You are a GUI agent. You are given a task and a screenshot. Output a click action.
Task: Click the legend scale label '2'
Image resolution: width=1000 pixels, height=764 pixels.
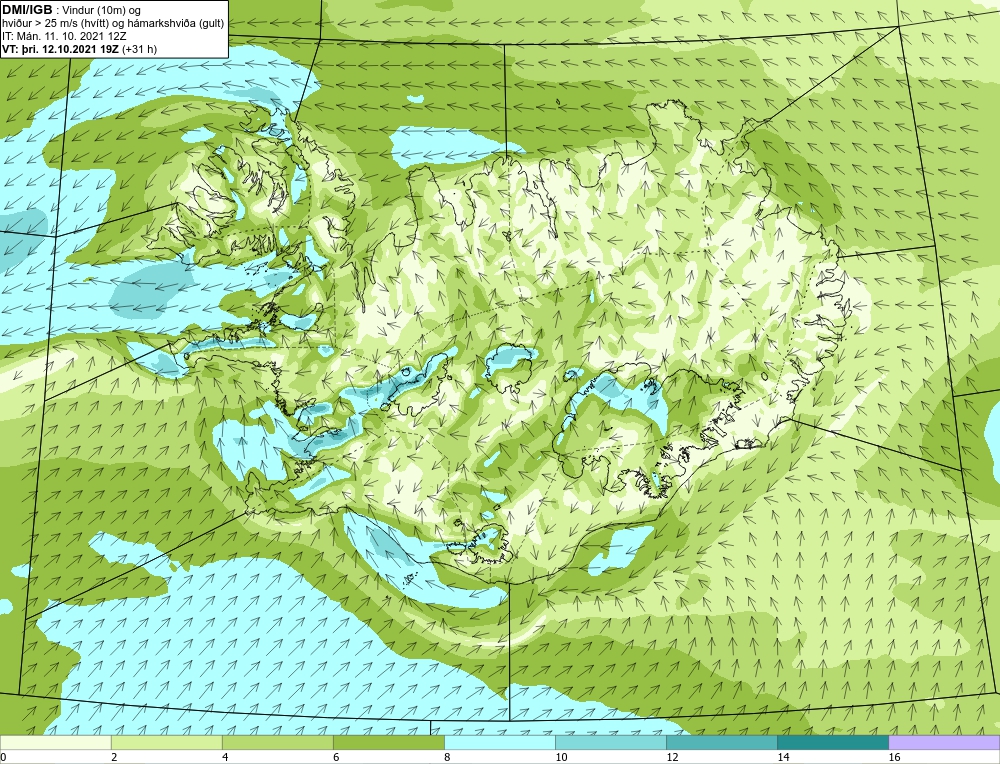point(114,757)
